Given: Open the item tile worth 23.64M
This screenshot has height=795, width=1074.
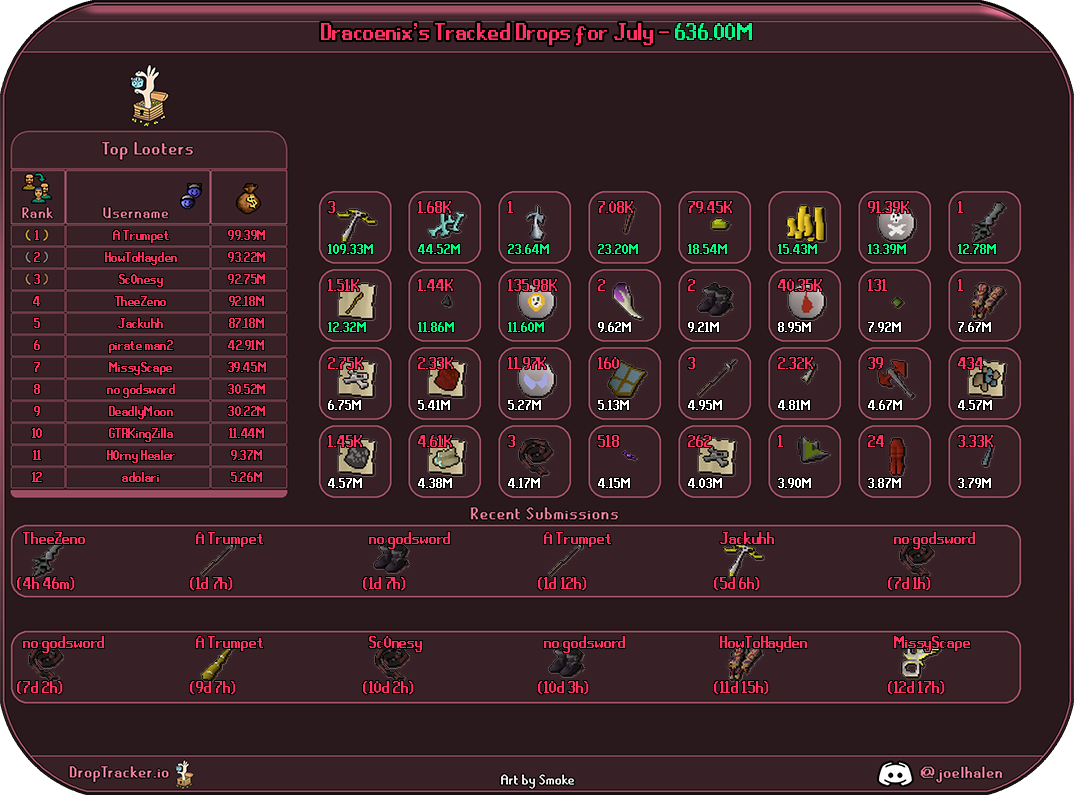Looking at the screenshot, I should 534,227.
